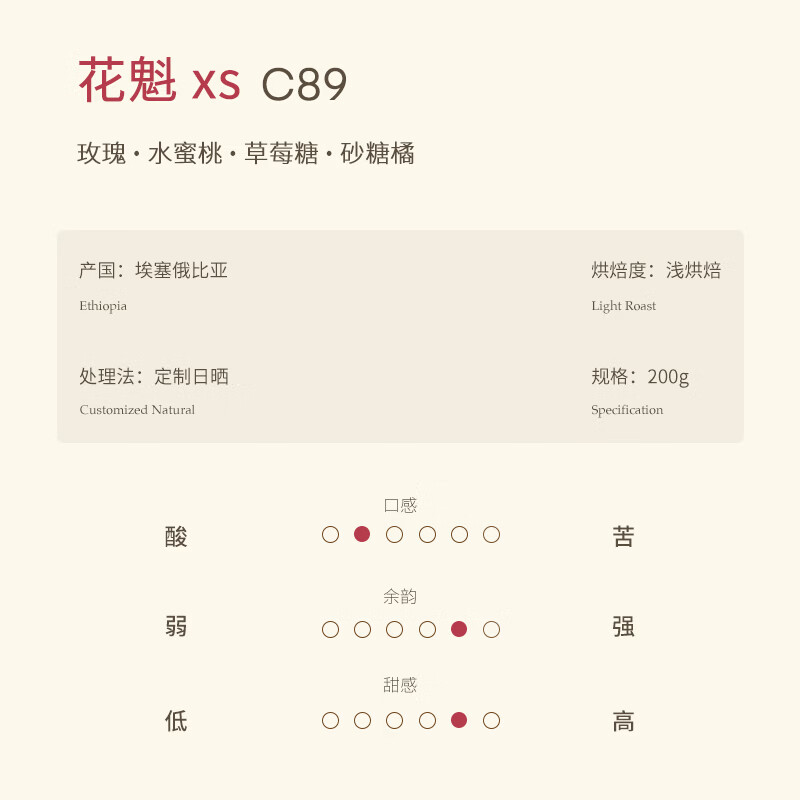Viewport: 800px width, 800px height.
Task: Click the 处理法：定制日晒 process text
Action: tap(154, 377)
